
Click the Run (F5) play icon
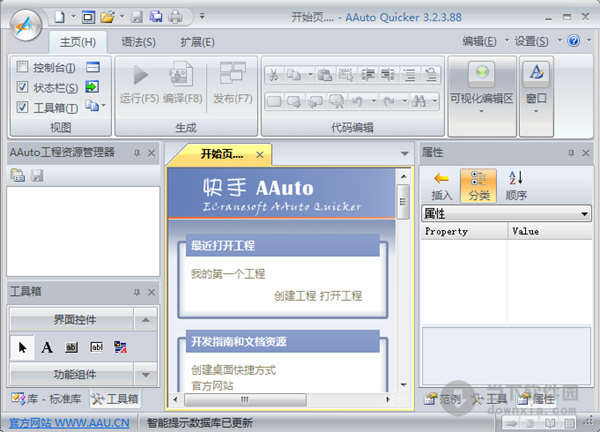140,75
